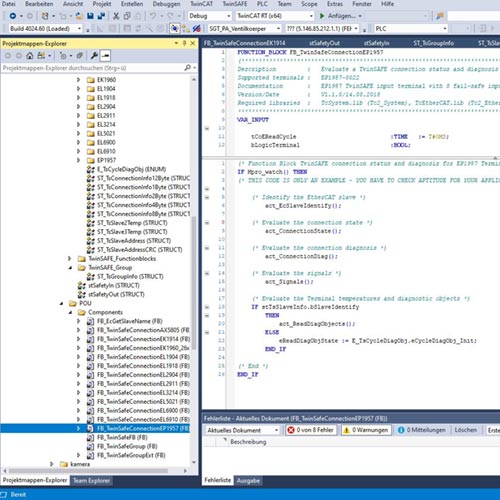Collapse the POU folder
The height and width of the screenshot is (500, 500).
pyautogui.click(x=61, y=303)
